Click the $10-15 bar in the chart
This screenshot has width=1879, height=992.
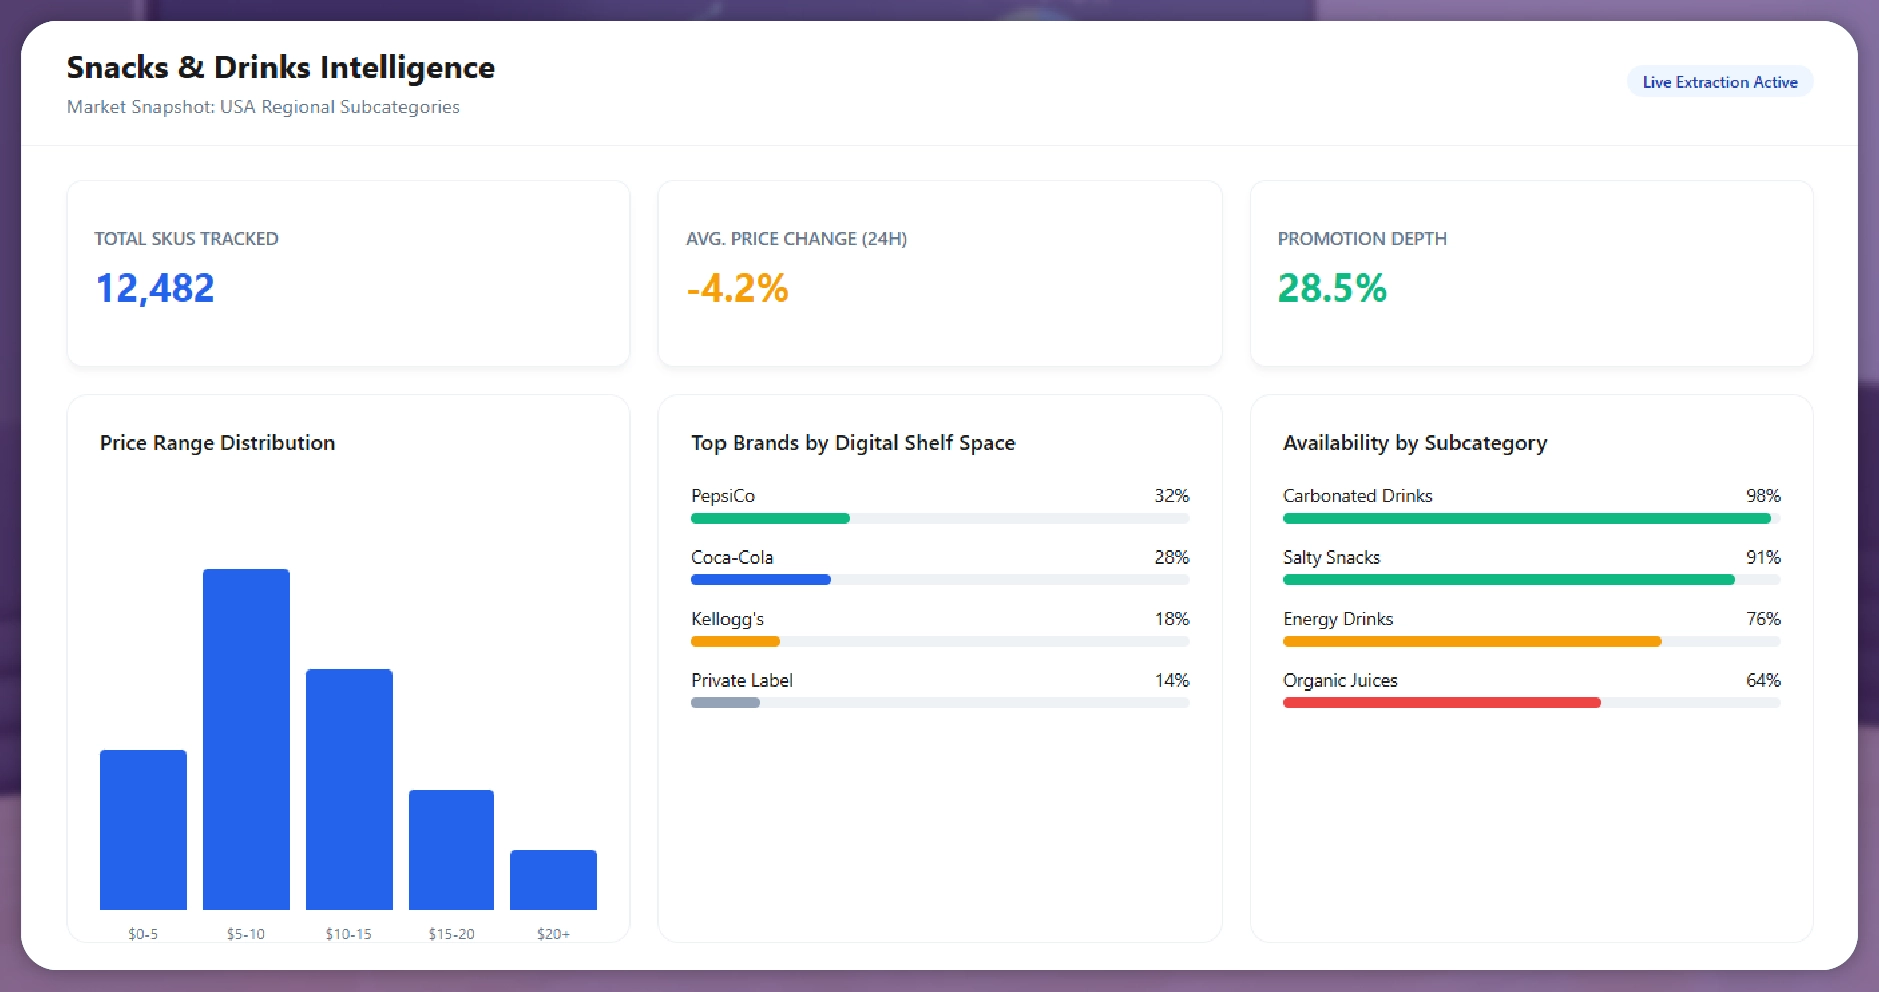349,789
